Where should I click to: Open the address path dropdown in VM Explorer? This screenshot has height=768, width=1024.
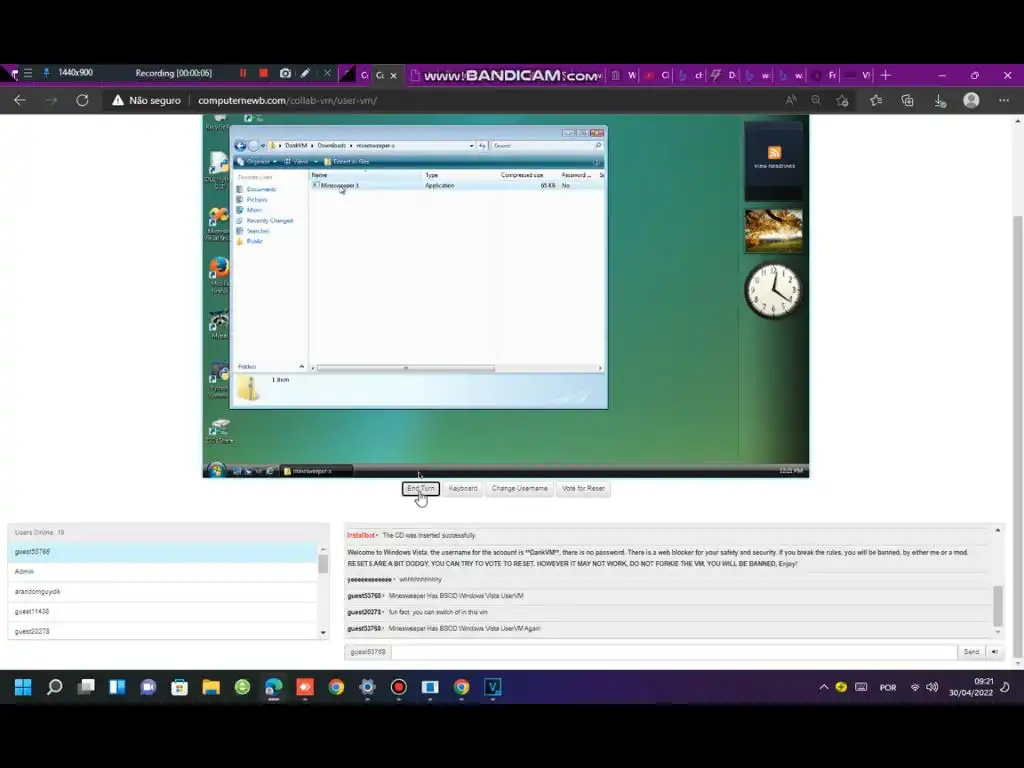[x=472, y=146]
